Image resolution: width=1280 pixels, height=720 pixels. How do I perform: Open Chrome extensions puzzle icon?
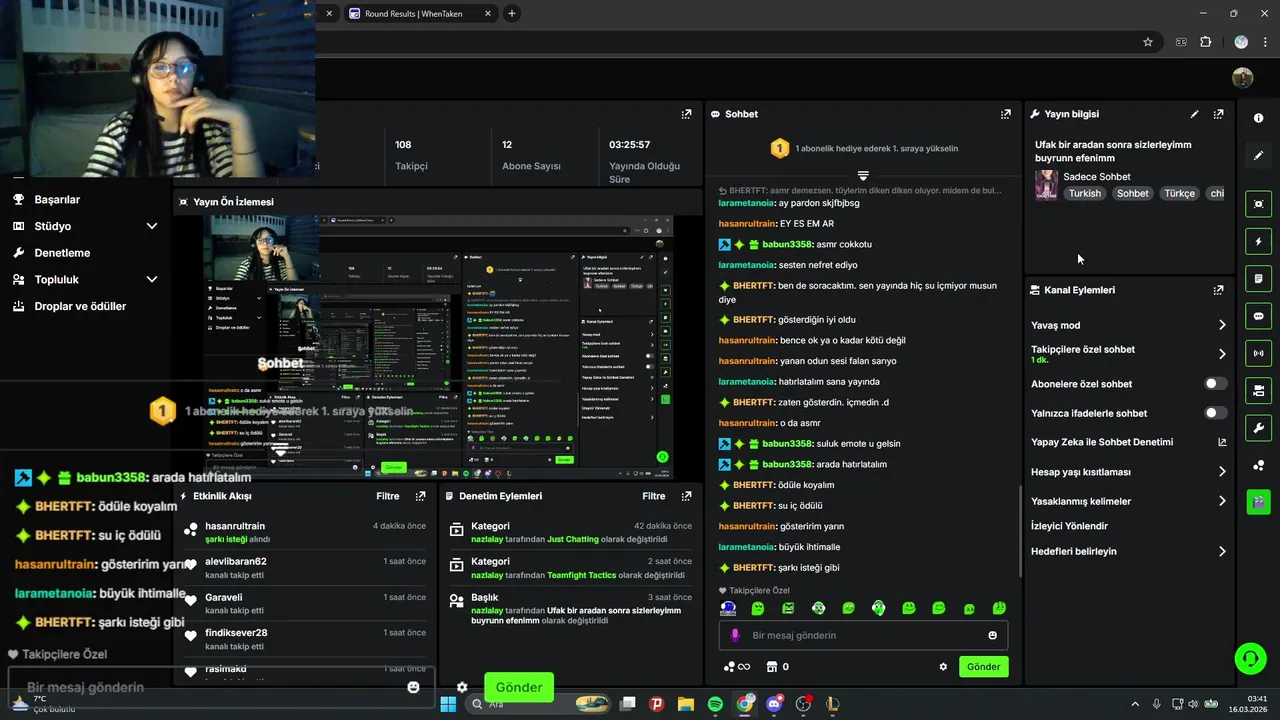[x=1205, y=42]
